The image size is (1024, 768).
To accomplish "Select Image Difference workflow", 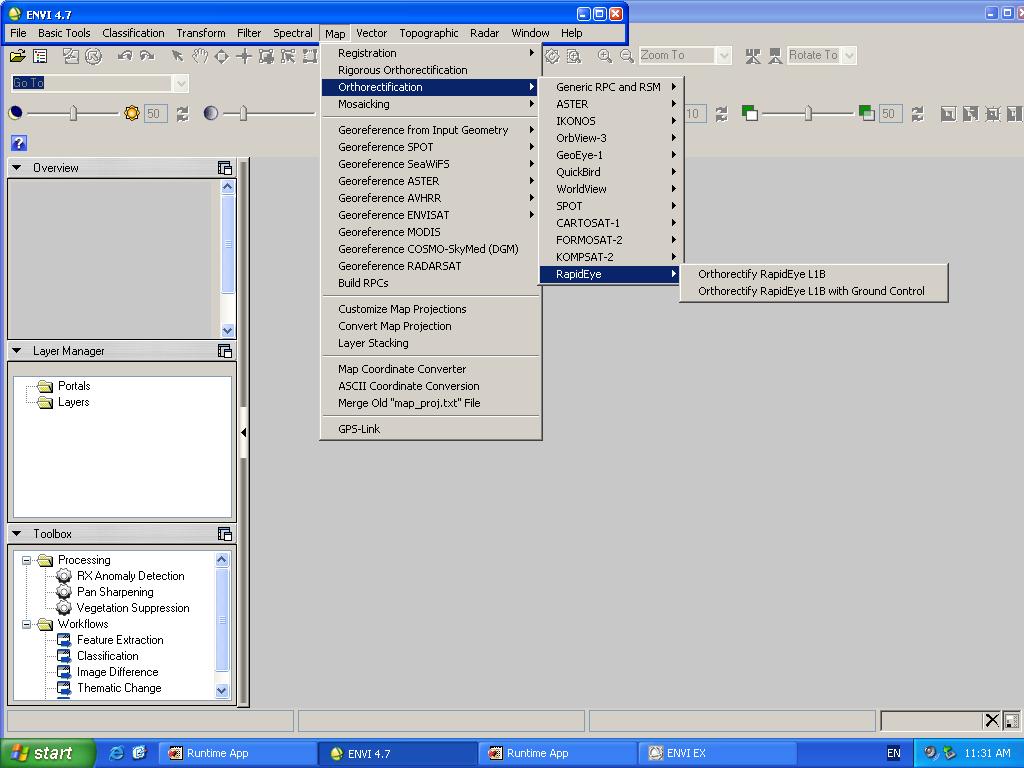I will coord(118,672).
